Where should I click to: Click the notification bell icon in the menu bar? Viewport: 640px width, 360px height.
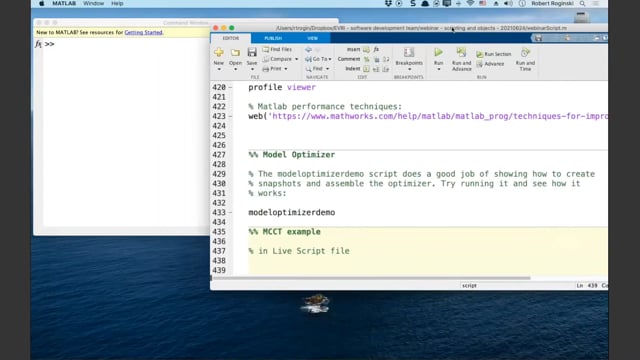click(425, 3)
